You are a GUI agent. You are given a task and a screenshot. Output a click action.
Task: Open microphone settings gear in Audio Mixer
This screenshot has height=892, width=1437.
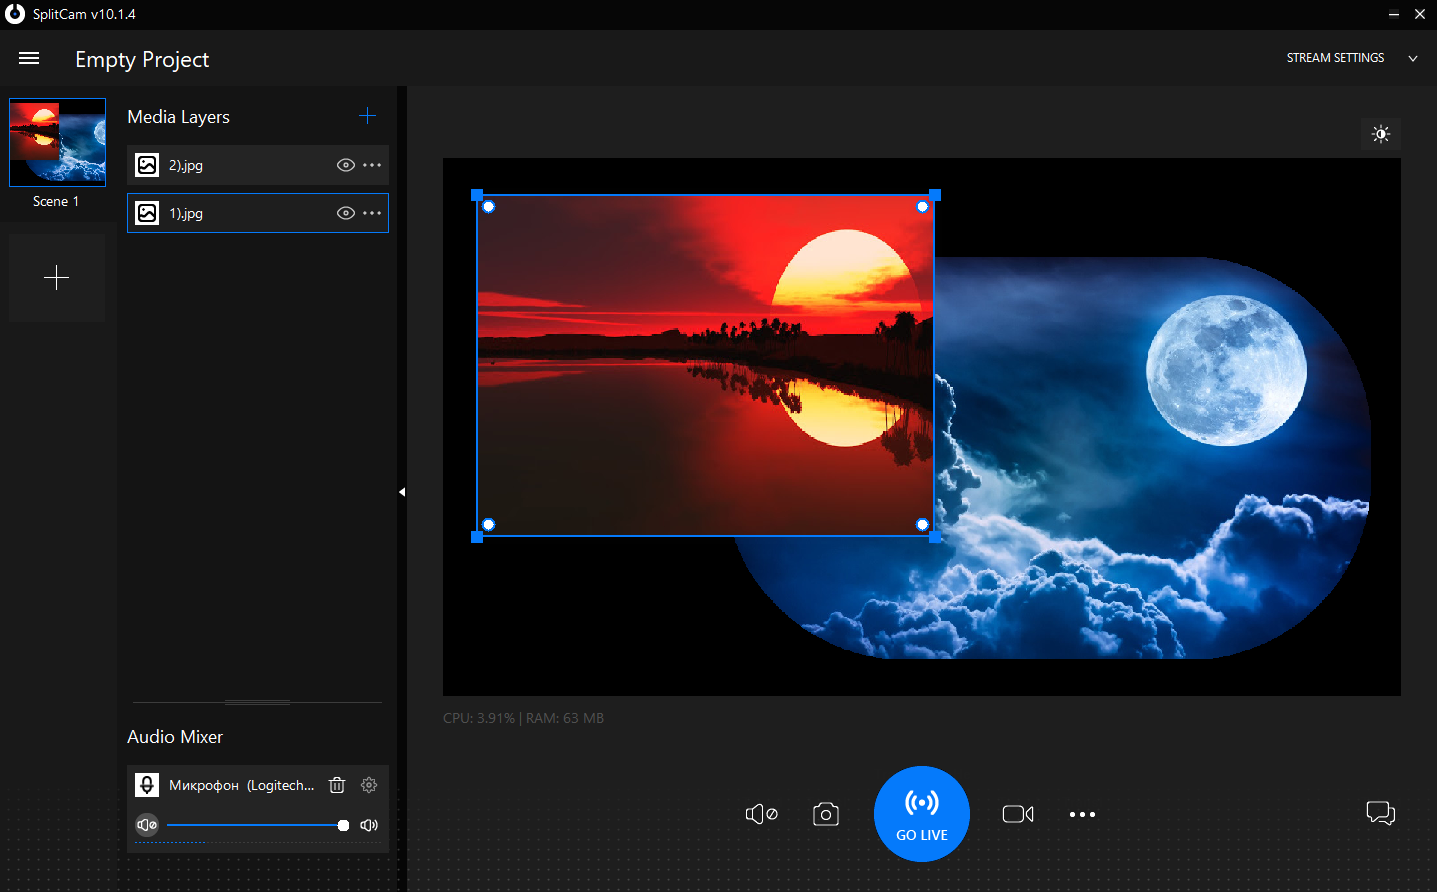click(368, 785)
